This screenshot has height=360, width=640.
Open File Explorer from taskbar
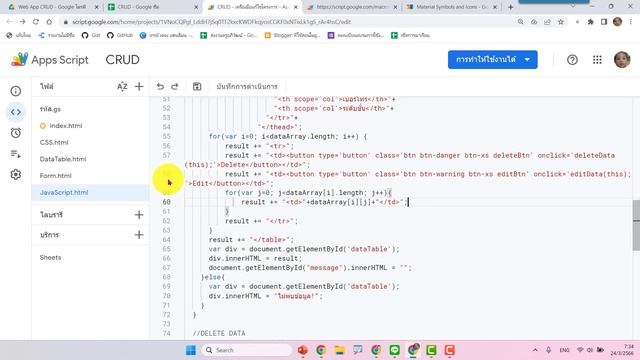[x=339, y=350]
